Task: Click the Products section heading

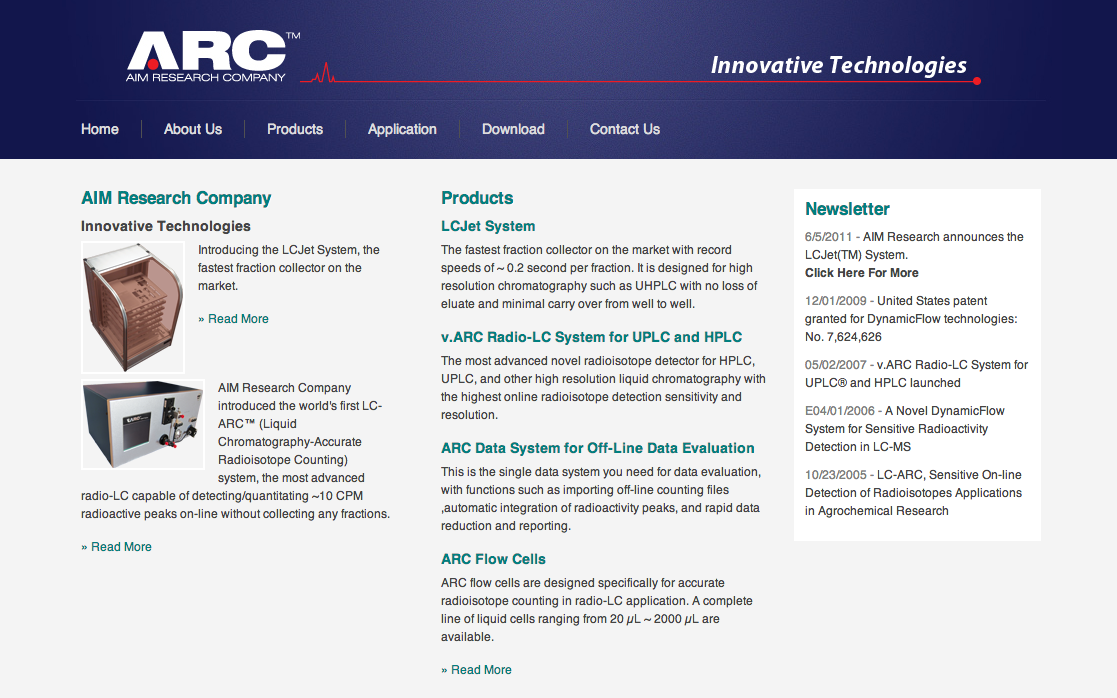Action: [477, 198]
